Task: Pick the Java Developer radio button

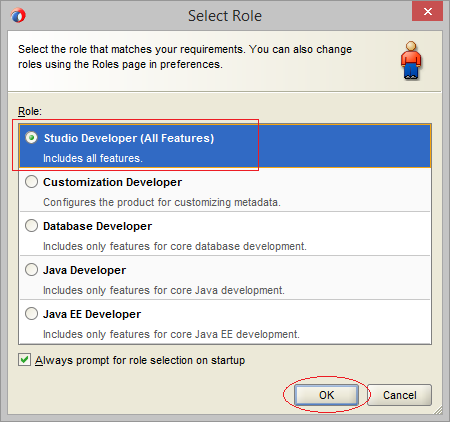Action: [31, 270]
